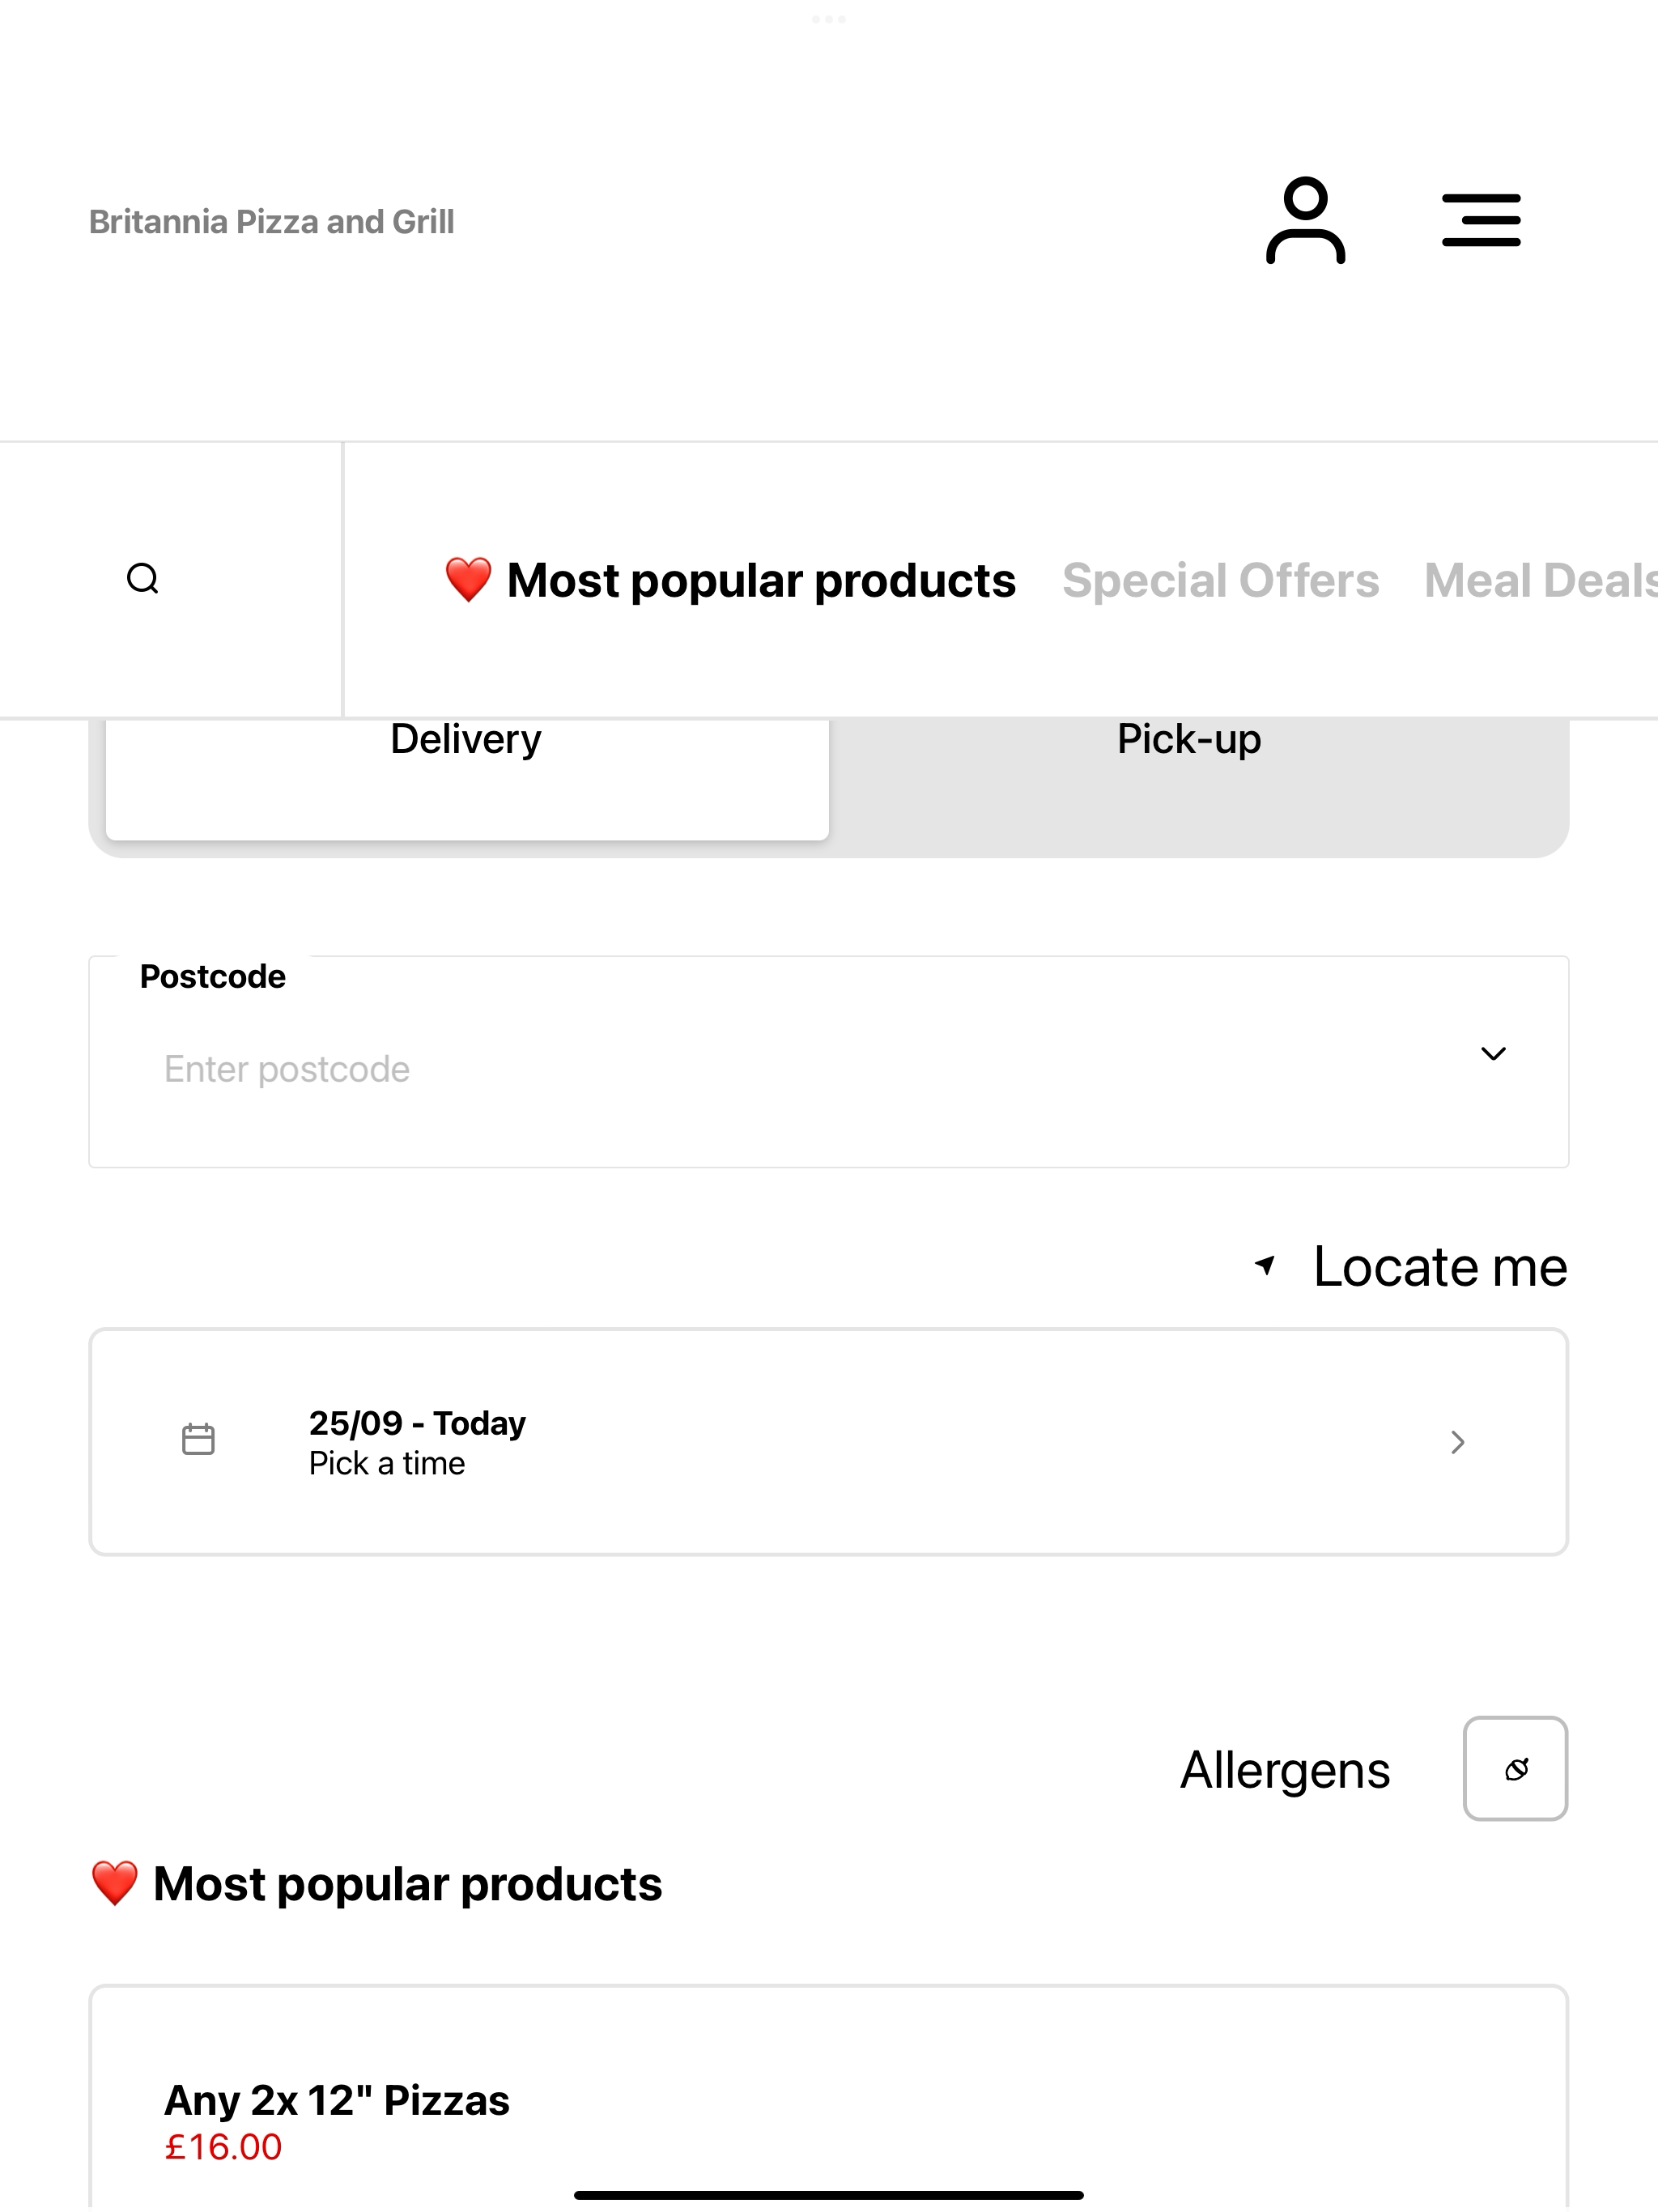The image size is (1658, 2212).
Task: Click the calendar icon beside 25/09
Action: click(x=198, y=1439)
